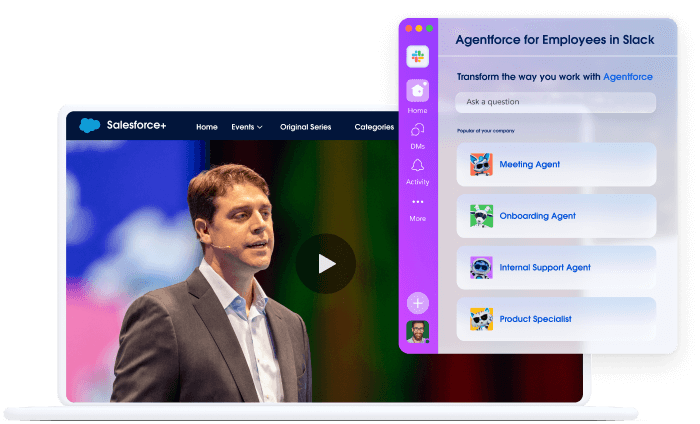700x424 pixels.
Task: Click the yellow minimize window dot
Action: click(x=419, y=29)
